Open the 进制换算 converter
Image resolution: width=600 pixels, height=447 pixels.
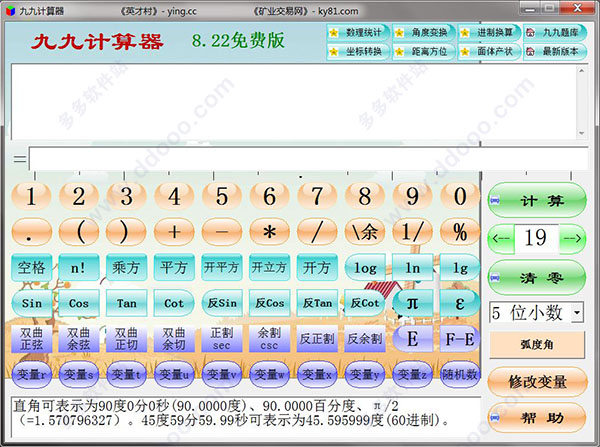489,33
